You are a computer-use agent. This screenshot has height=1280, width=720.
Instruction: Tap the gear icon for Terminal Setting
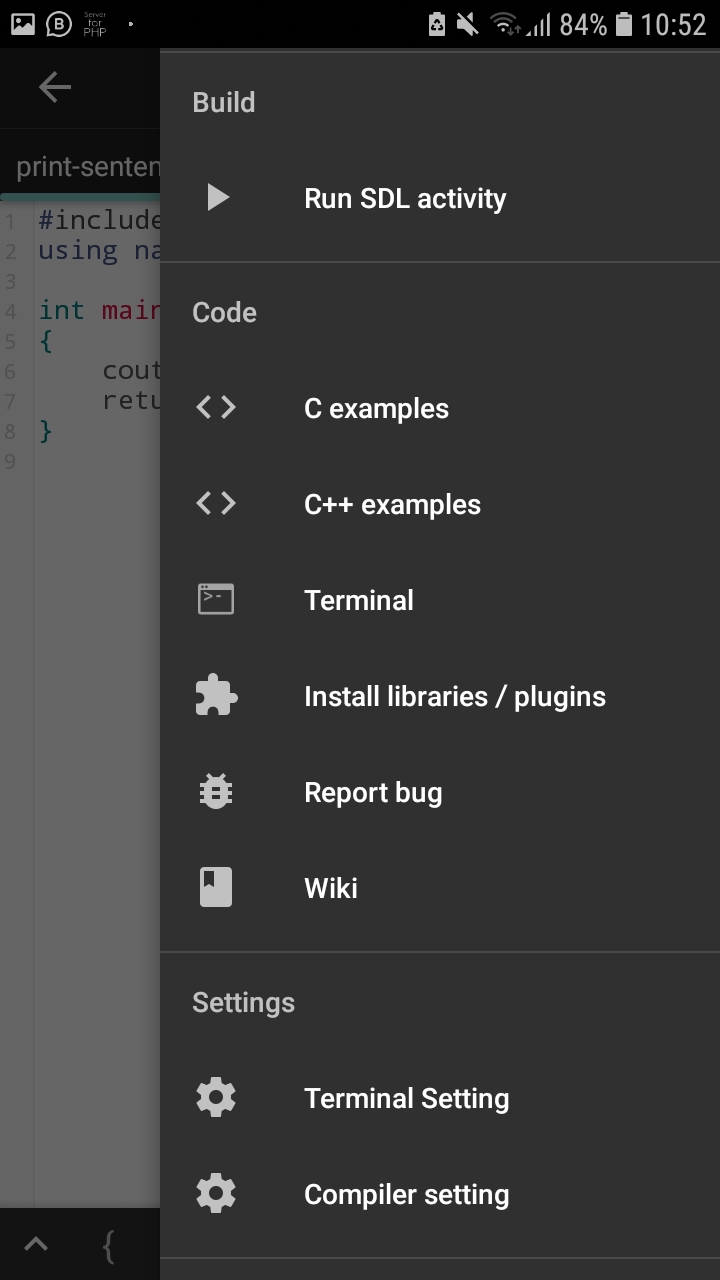point(215,1096)
